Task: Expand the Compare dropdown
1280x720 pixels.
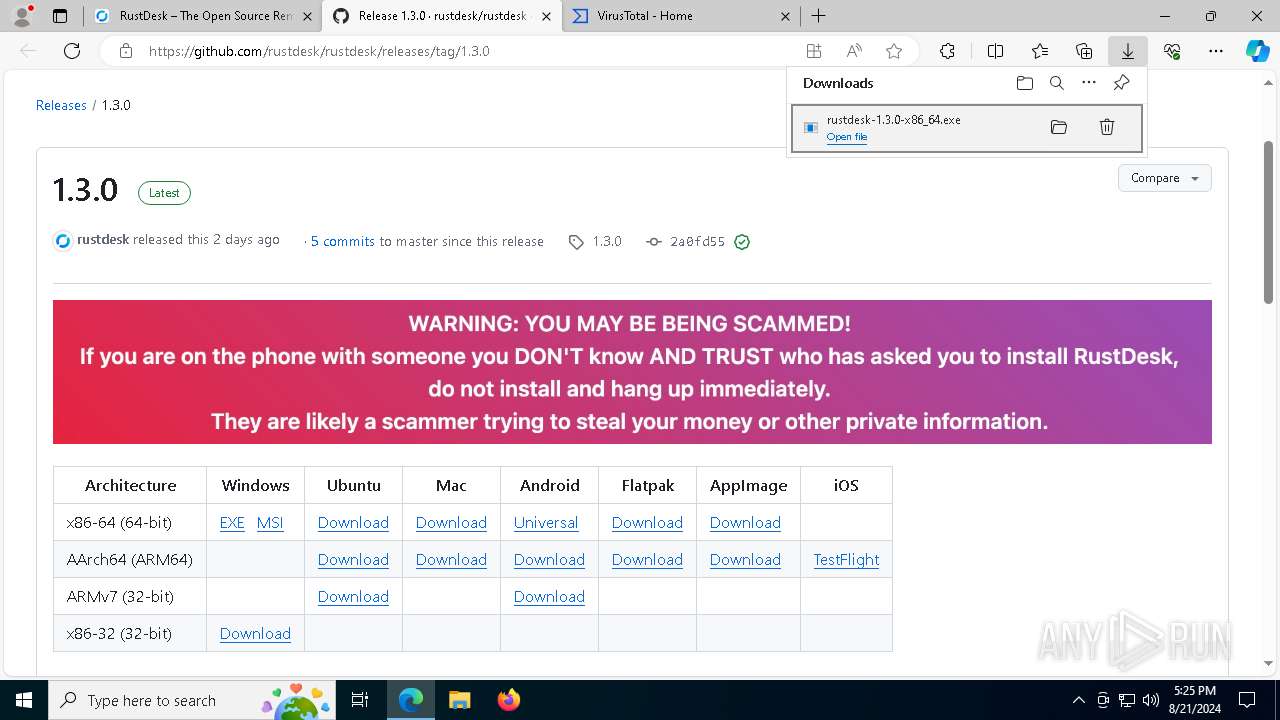Action: tap(1165, 178)
